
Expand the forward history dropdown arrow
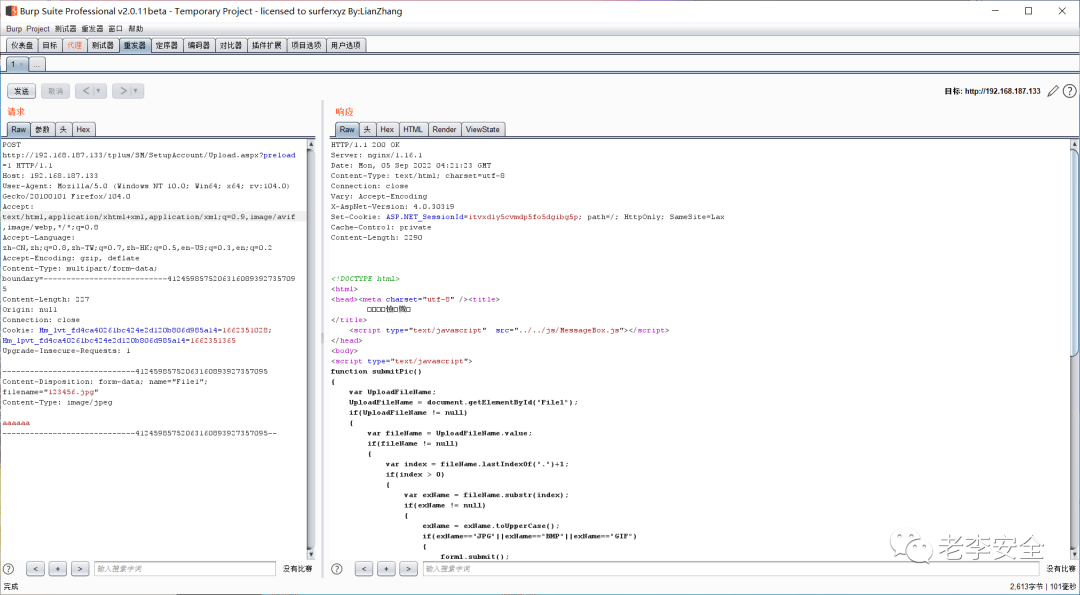click(138, 91)
